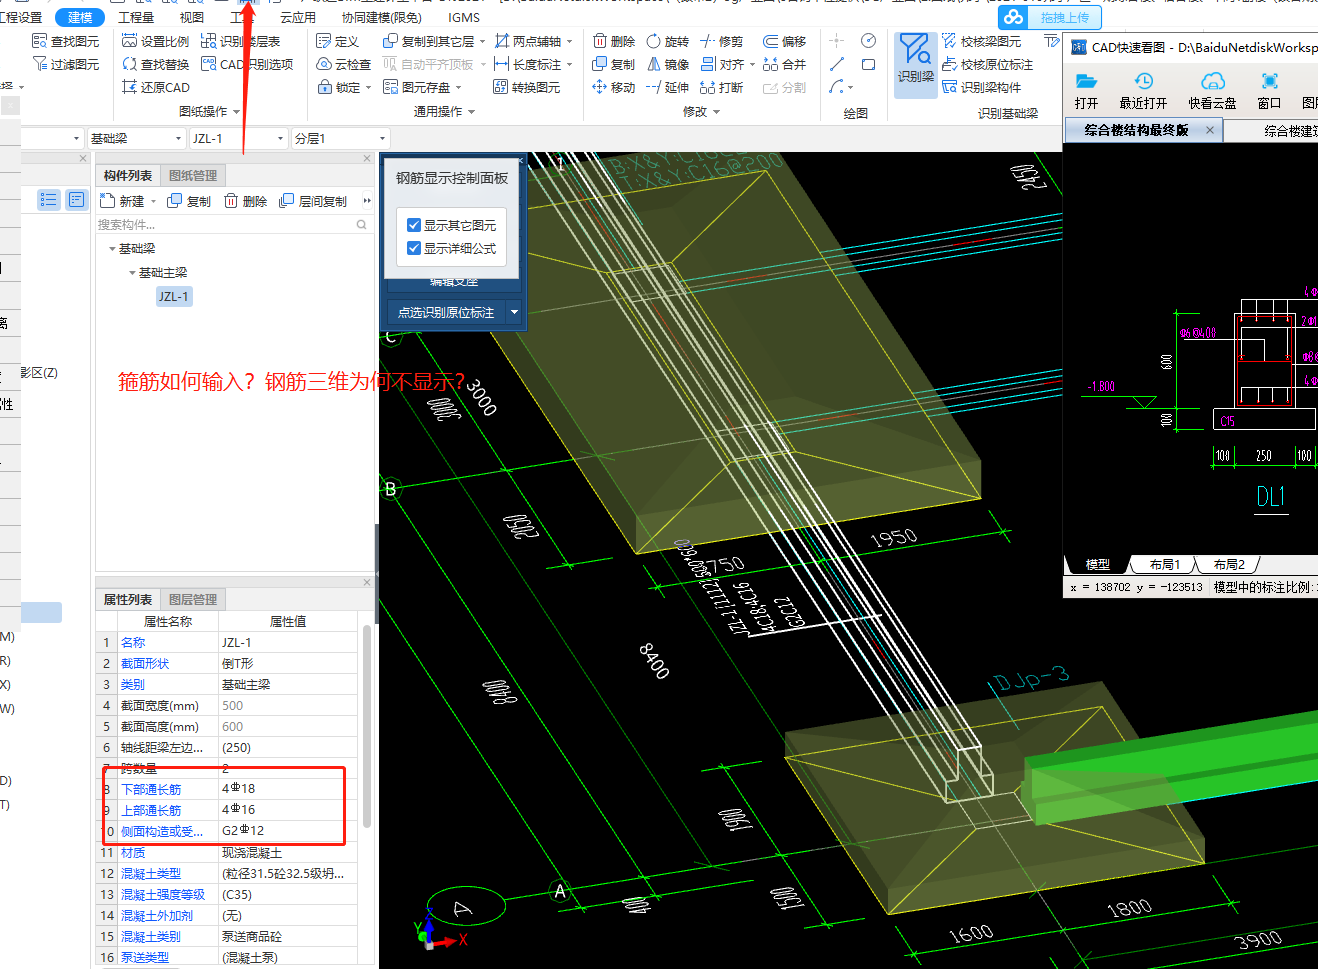Select the line drawing tool in 绘图 group
Screen dimensions: 1318x969
[837, 64]
